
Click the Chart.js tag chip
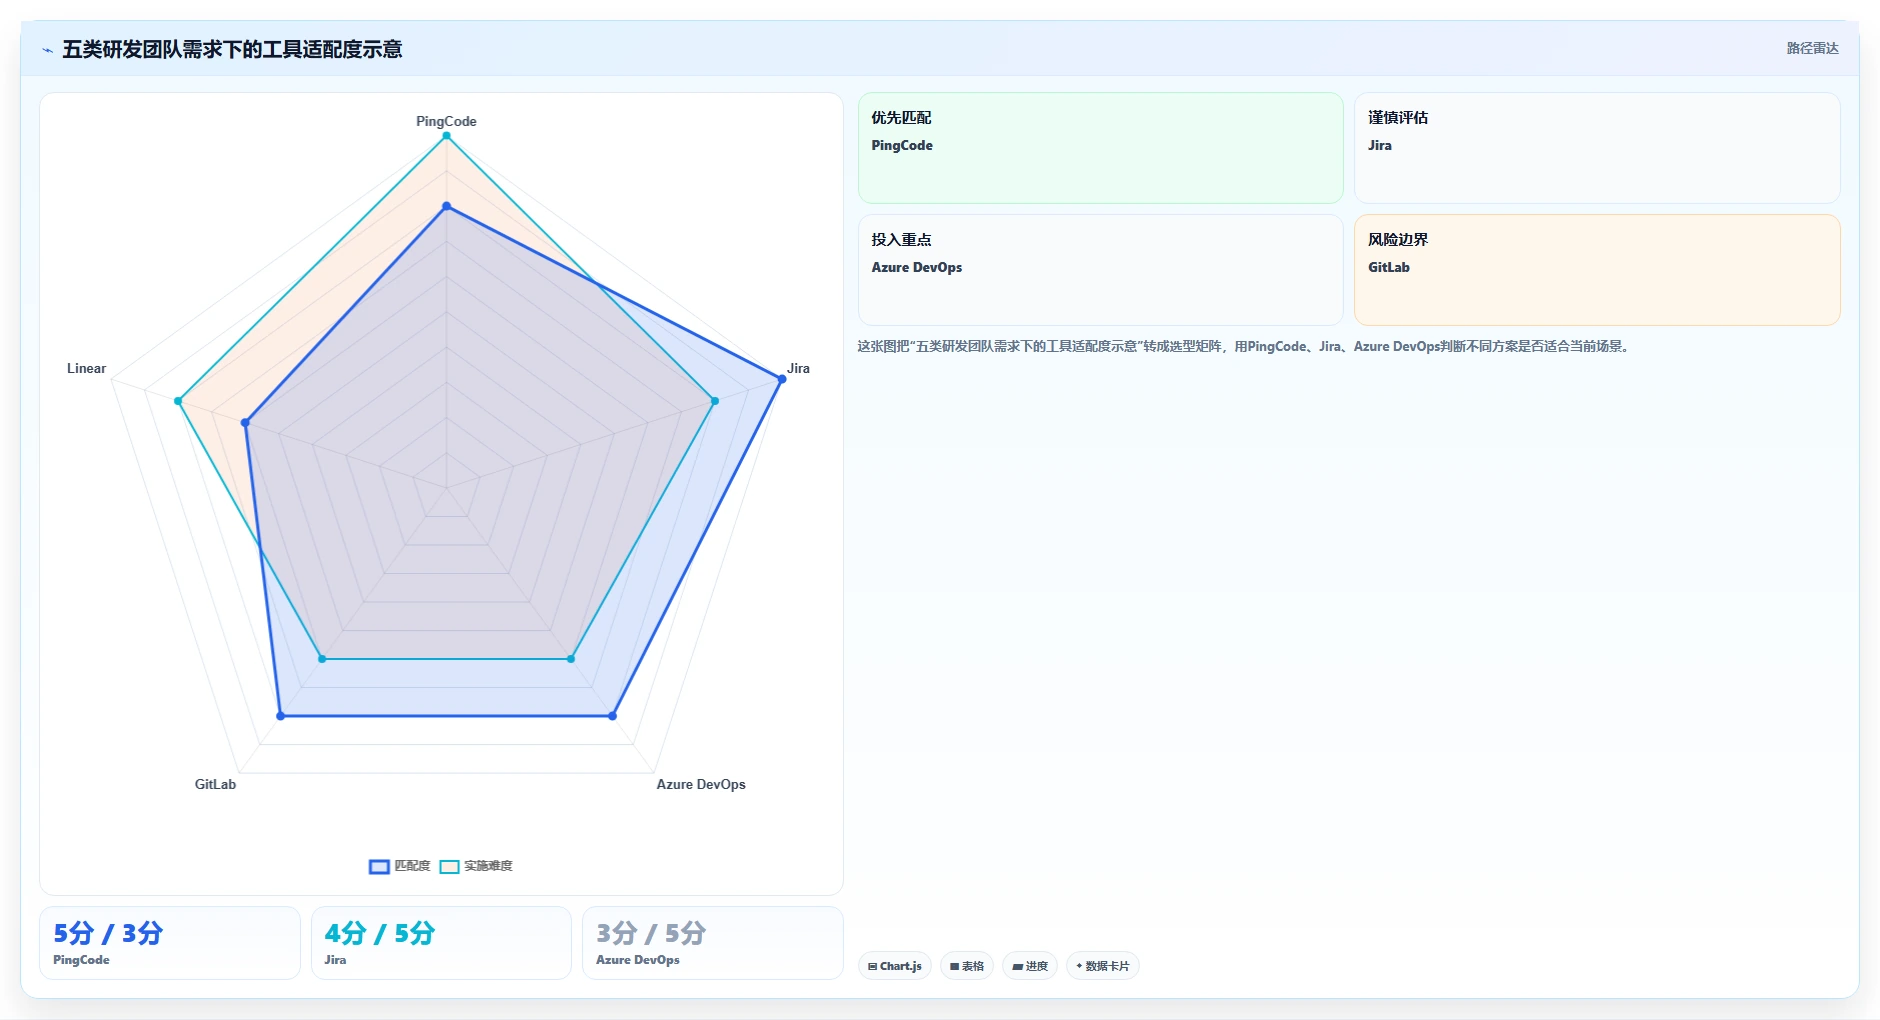895,966
